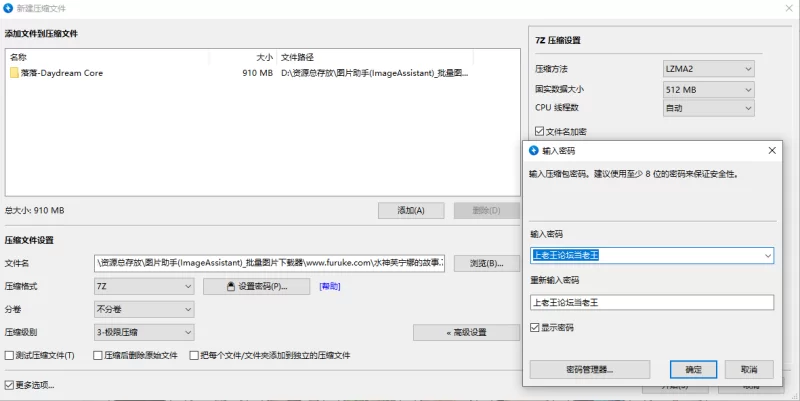The width and height of the screenshot is (800, 401).
Task: Uncheck the 更多选项 checkbox
Action: coord(10,384)
